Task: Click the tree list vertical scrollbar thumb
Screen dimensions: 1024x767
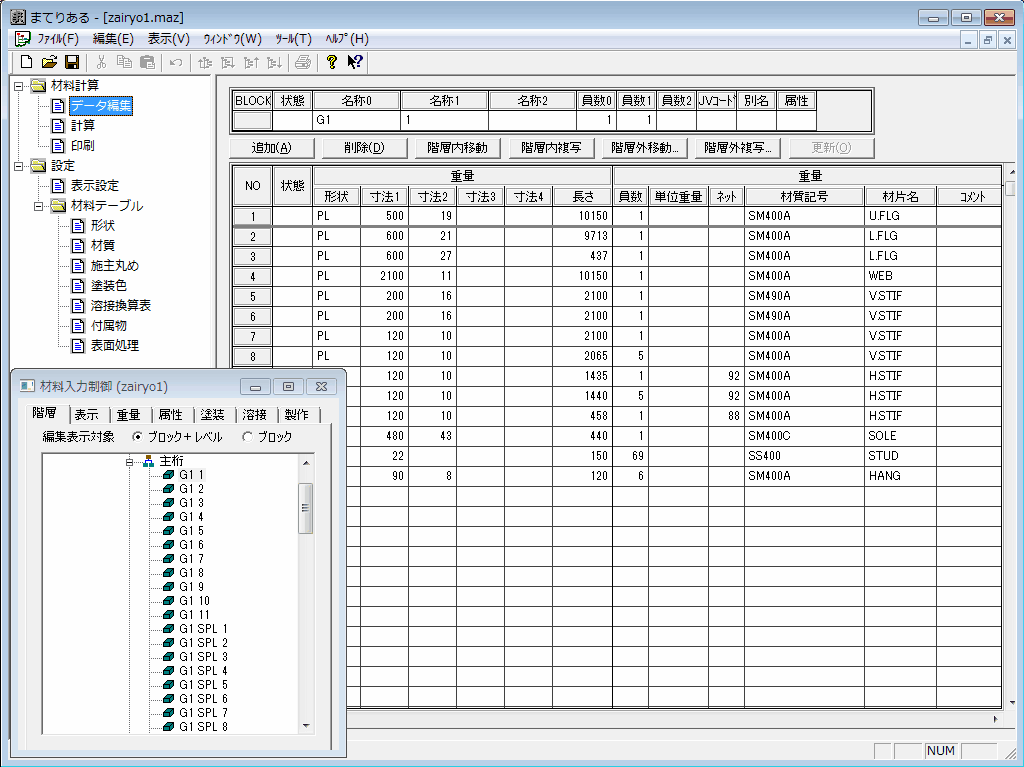Action: (x=307, y=507)
